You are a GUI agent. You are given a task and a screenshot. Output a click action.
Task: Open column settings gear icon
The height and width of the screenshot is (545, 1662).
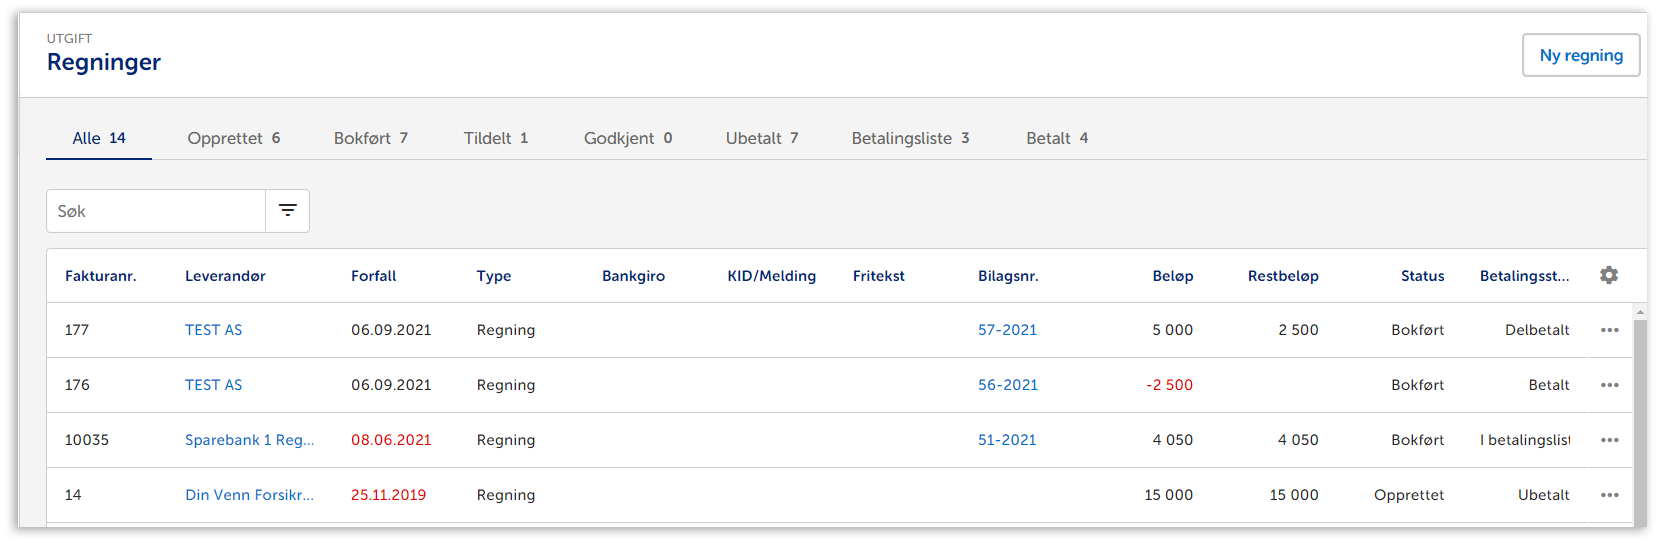click(x=1608, y=275)
